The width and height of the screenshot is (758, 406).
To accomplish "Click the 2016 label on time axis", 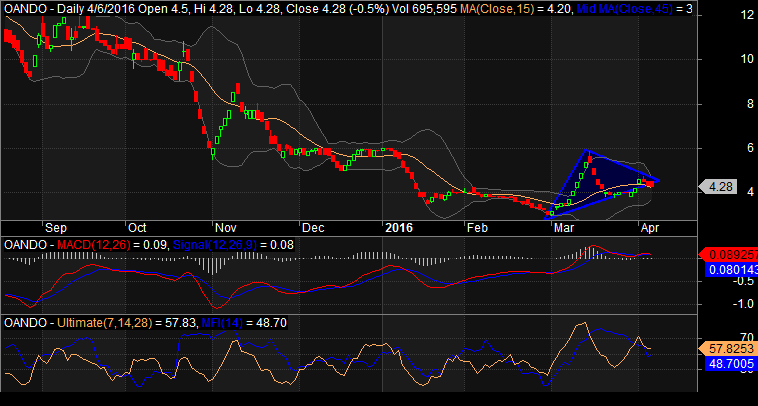I will tap(399, 228).
